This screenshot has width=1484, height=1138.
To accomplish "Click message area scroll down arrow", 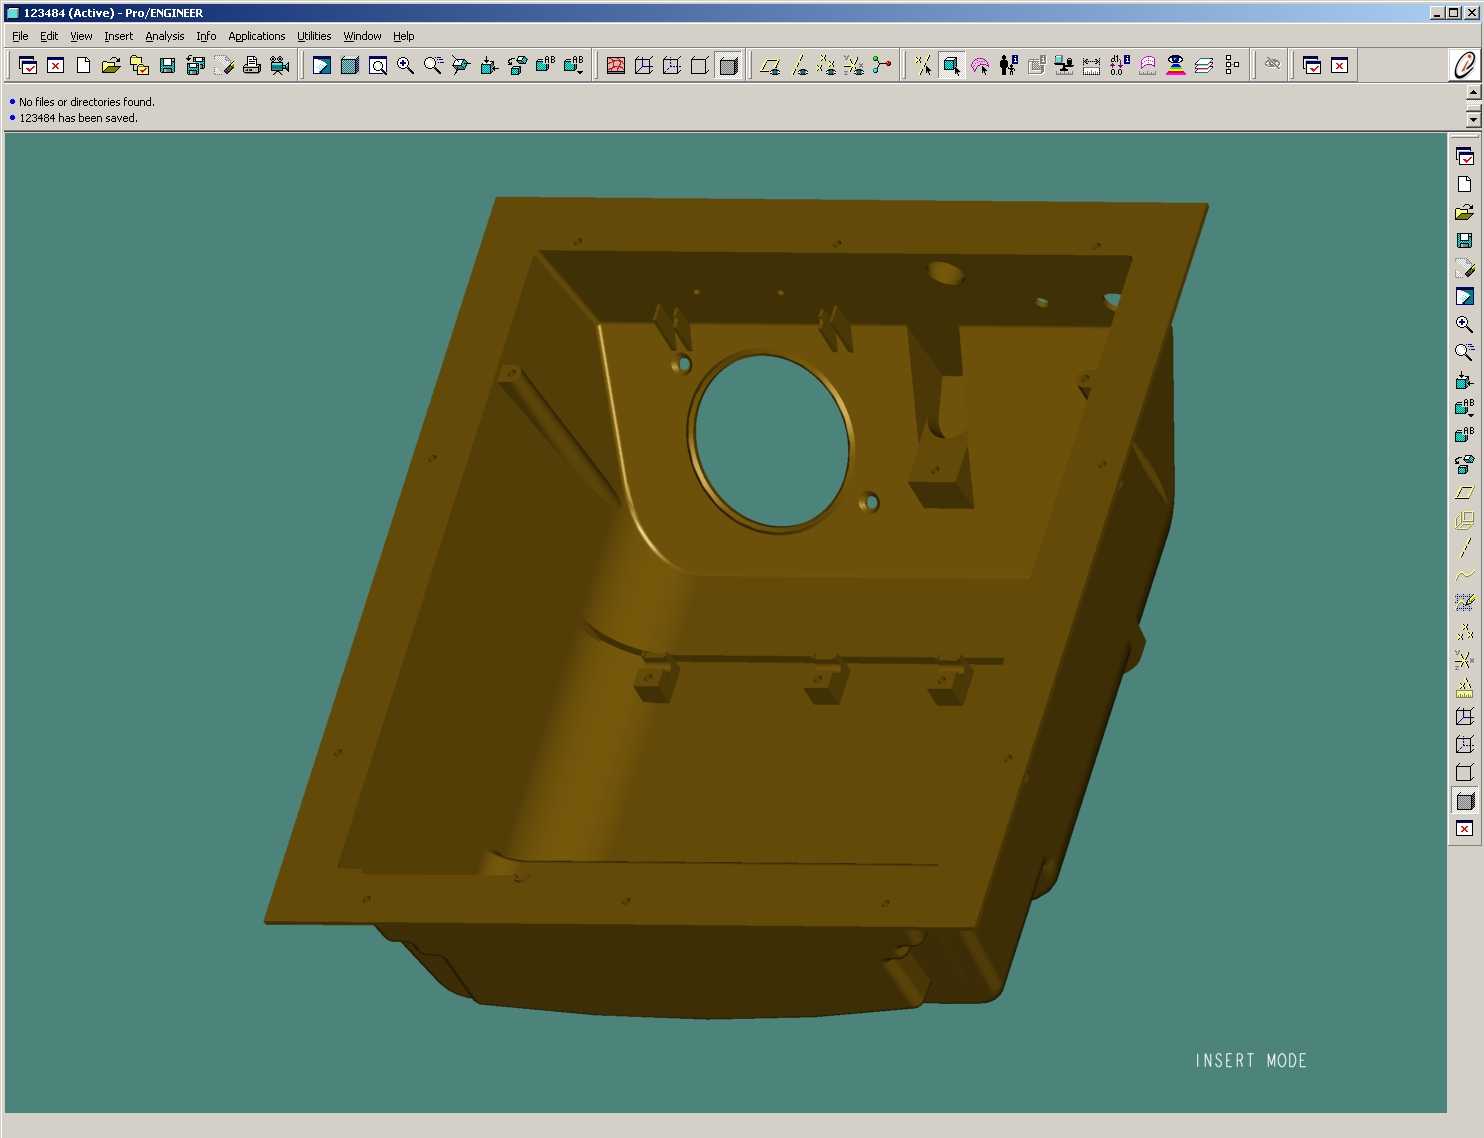I will [1473, 119].
